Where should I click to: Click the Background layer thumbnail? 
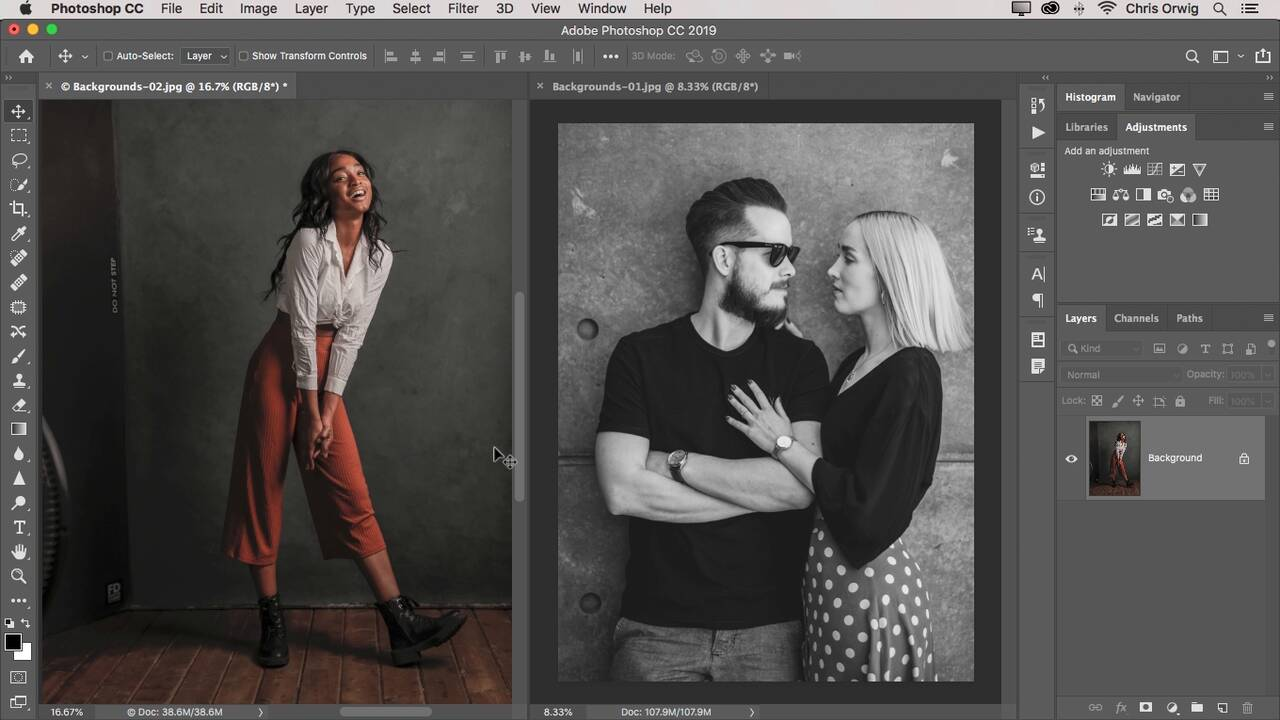[x=1114, y=459]
